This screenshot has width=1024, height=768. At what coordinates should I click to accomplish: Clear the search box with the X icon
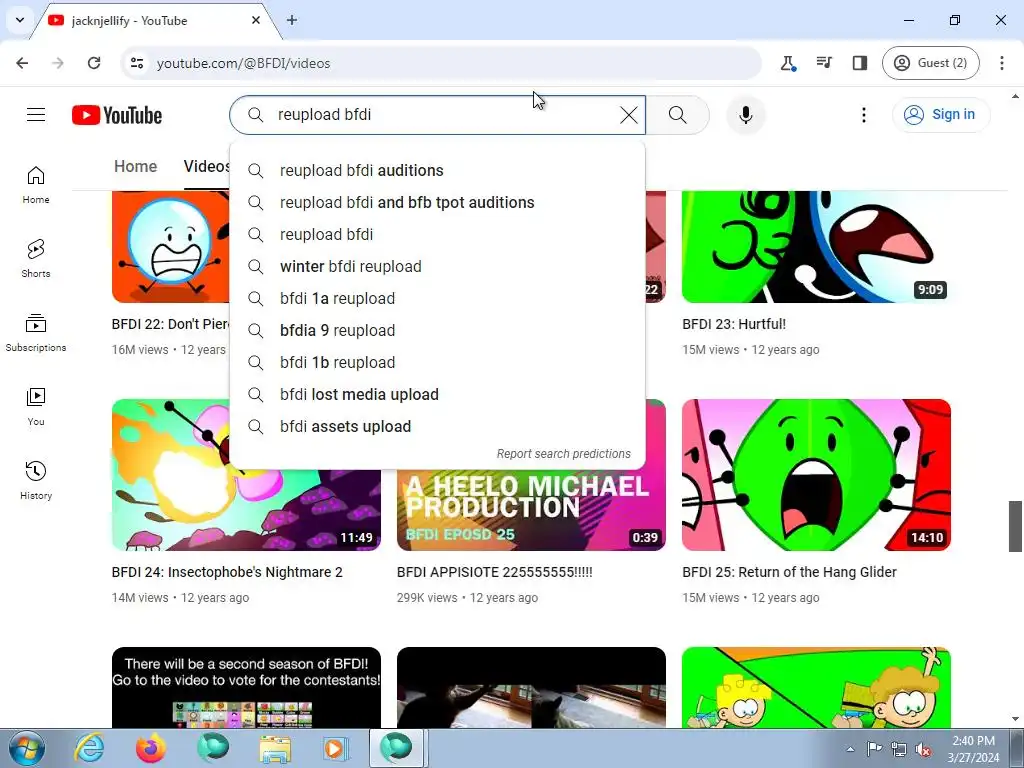[x=628, y=115]
